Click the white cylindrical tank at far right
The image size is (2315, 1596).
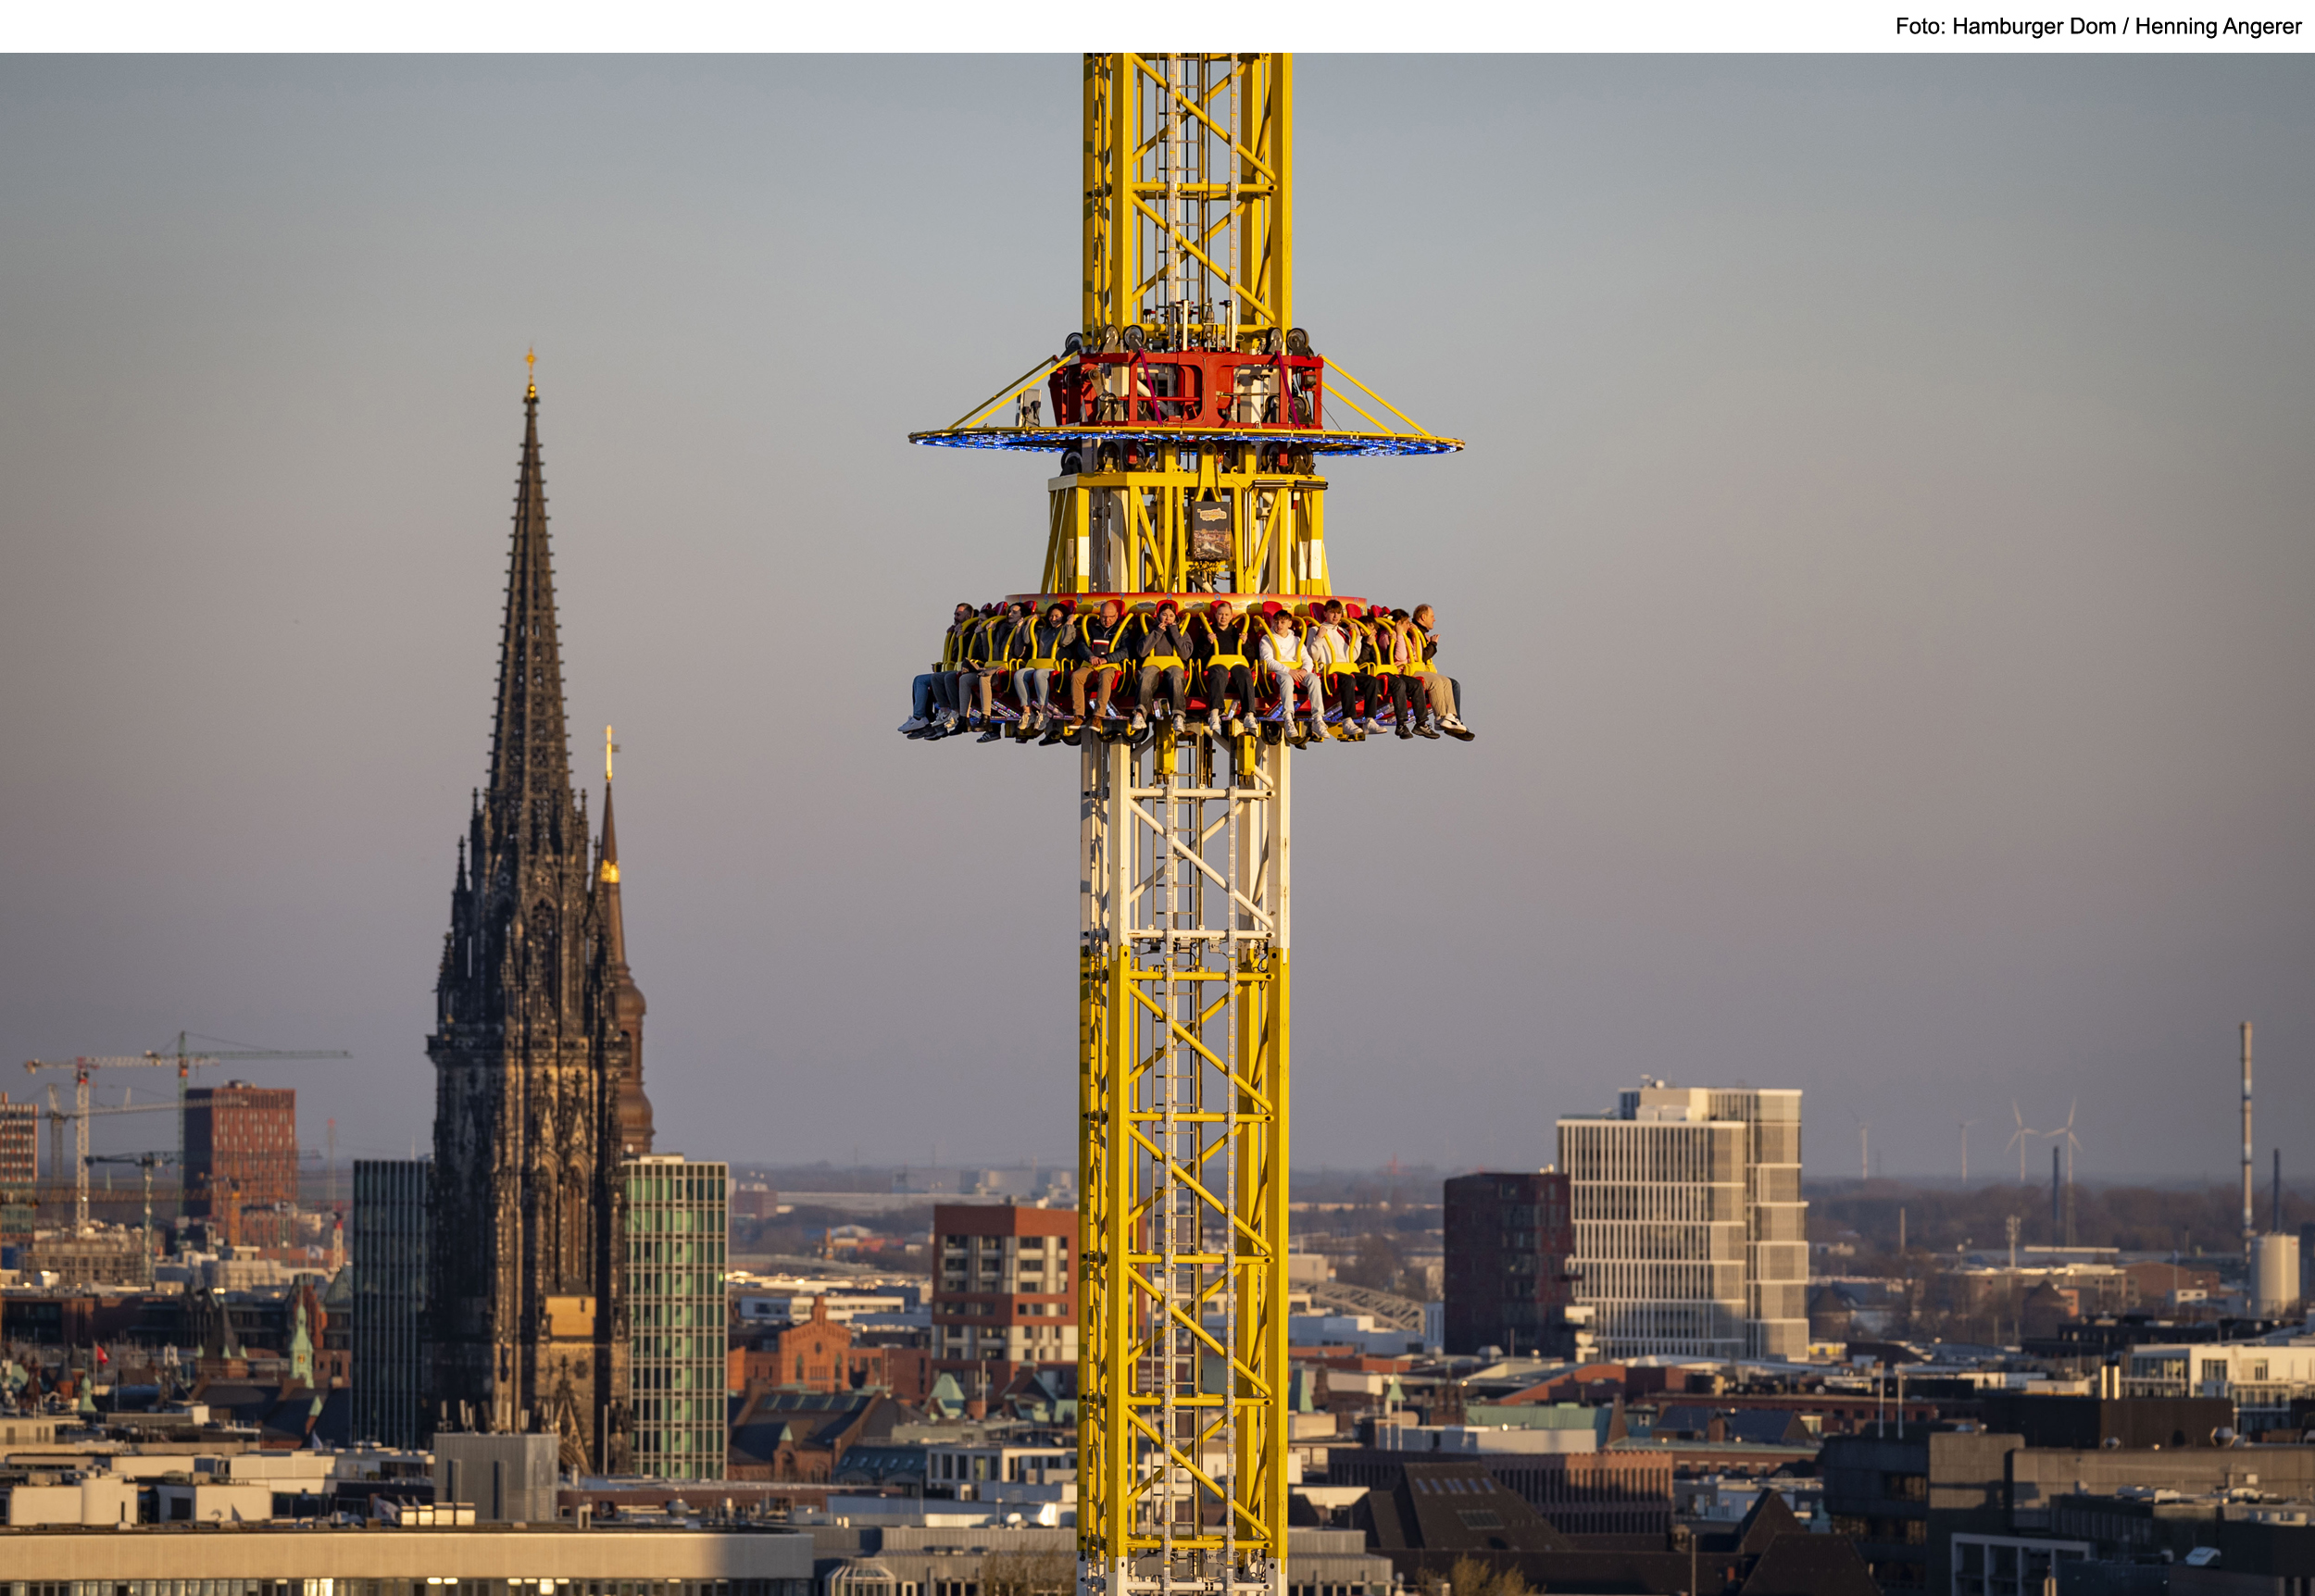pyautogui.click(x=2277, y=1272)
